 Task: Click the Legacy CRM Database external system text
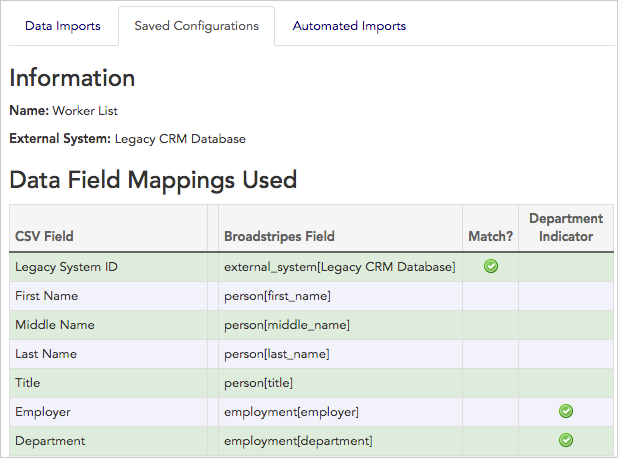pyautogui.click(x=180, y=139)
